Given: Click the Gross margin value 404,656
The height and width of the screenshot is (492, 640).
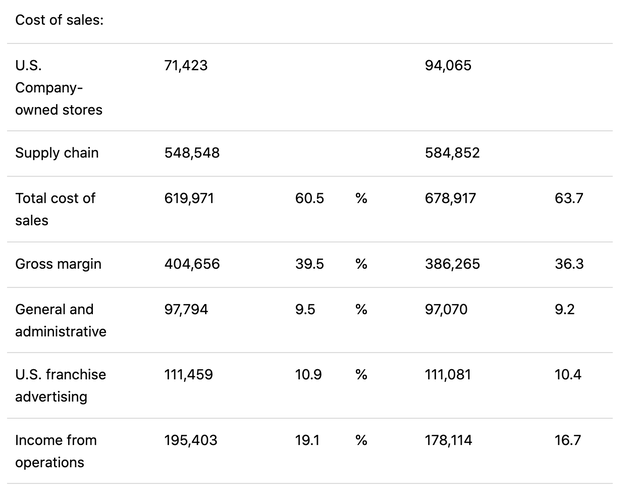Looking at the screenshot, I should point(192,264).
